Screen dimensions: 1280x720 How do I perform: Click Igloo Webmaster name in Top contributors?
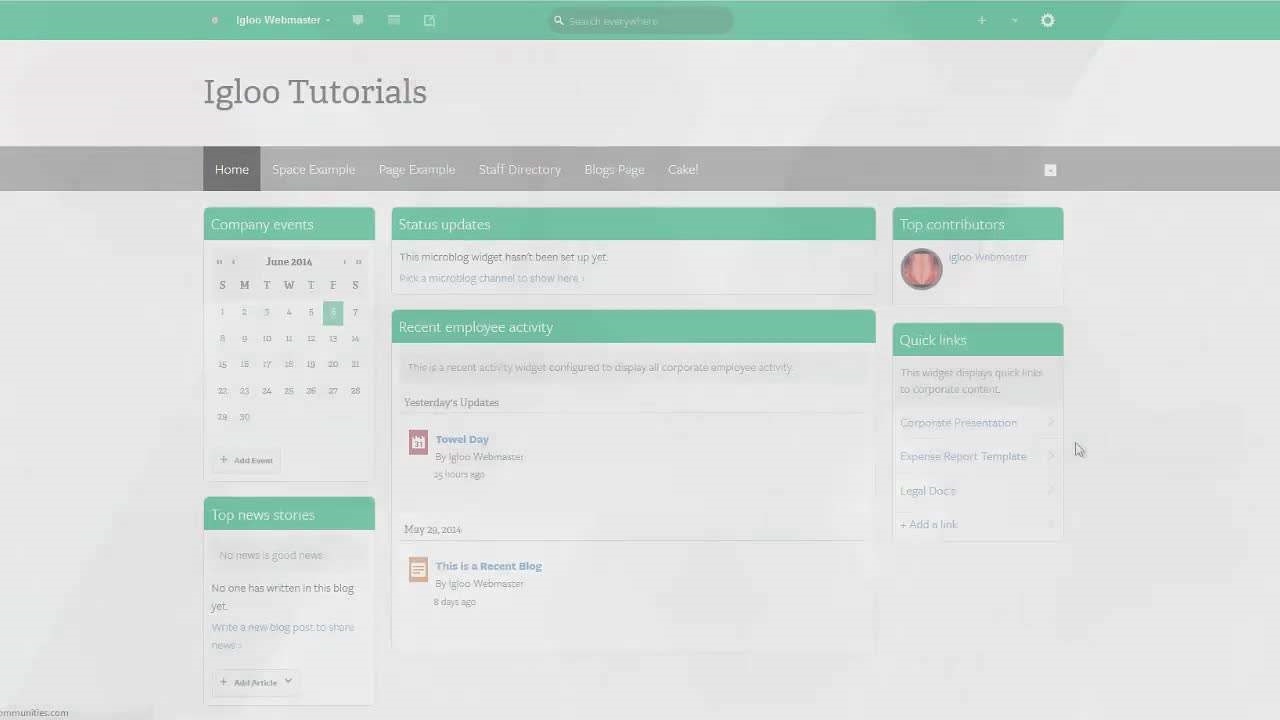point(988,257)
